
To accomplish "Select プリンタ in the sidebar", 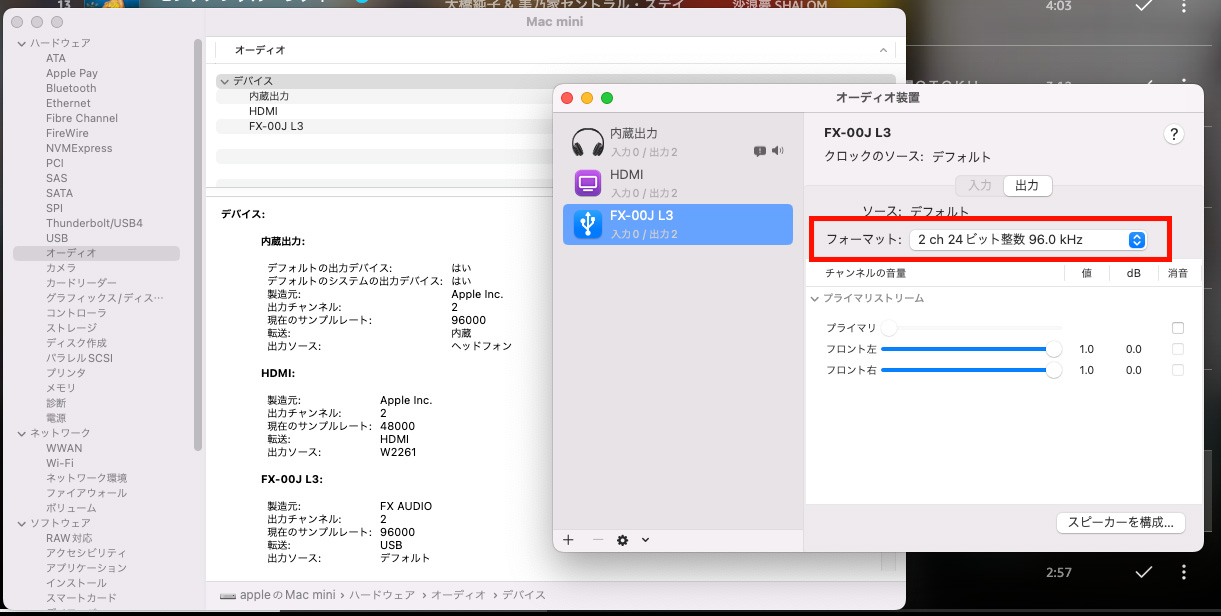I will point(66,373).
